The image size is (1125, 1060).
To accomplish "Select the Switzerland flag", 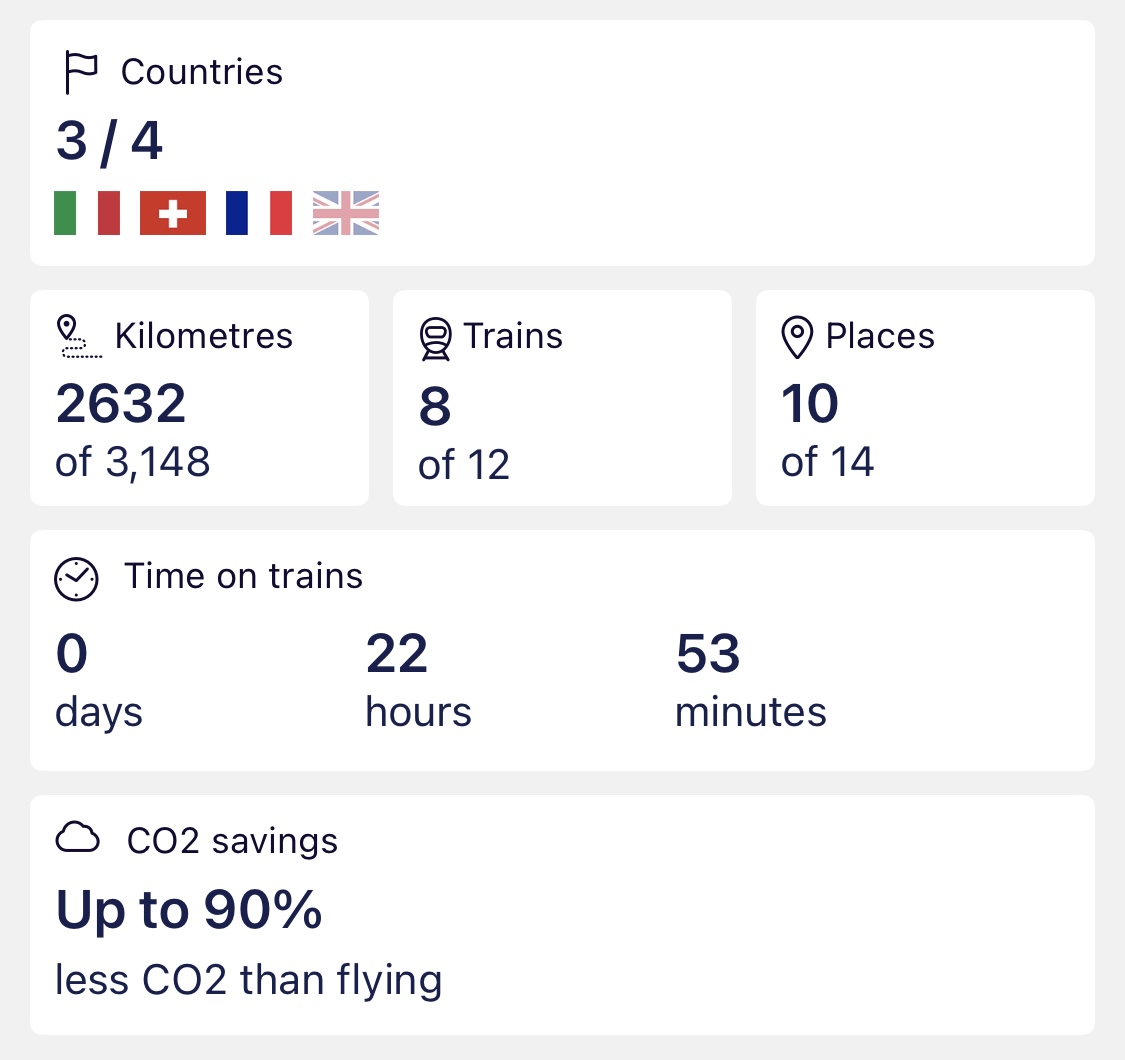I will 173,213.
